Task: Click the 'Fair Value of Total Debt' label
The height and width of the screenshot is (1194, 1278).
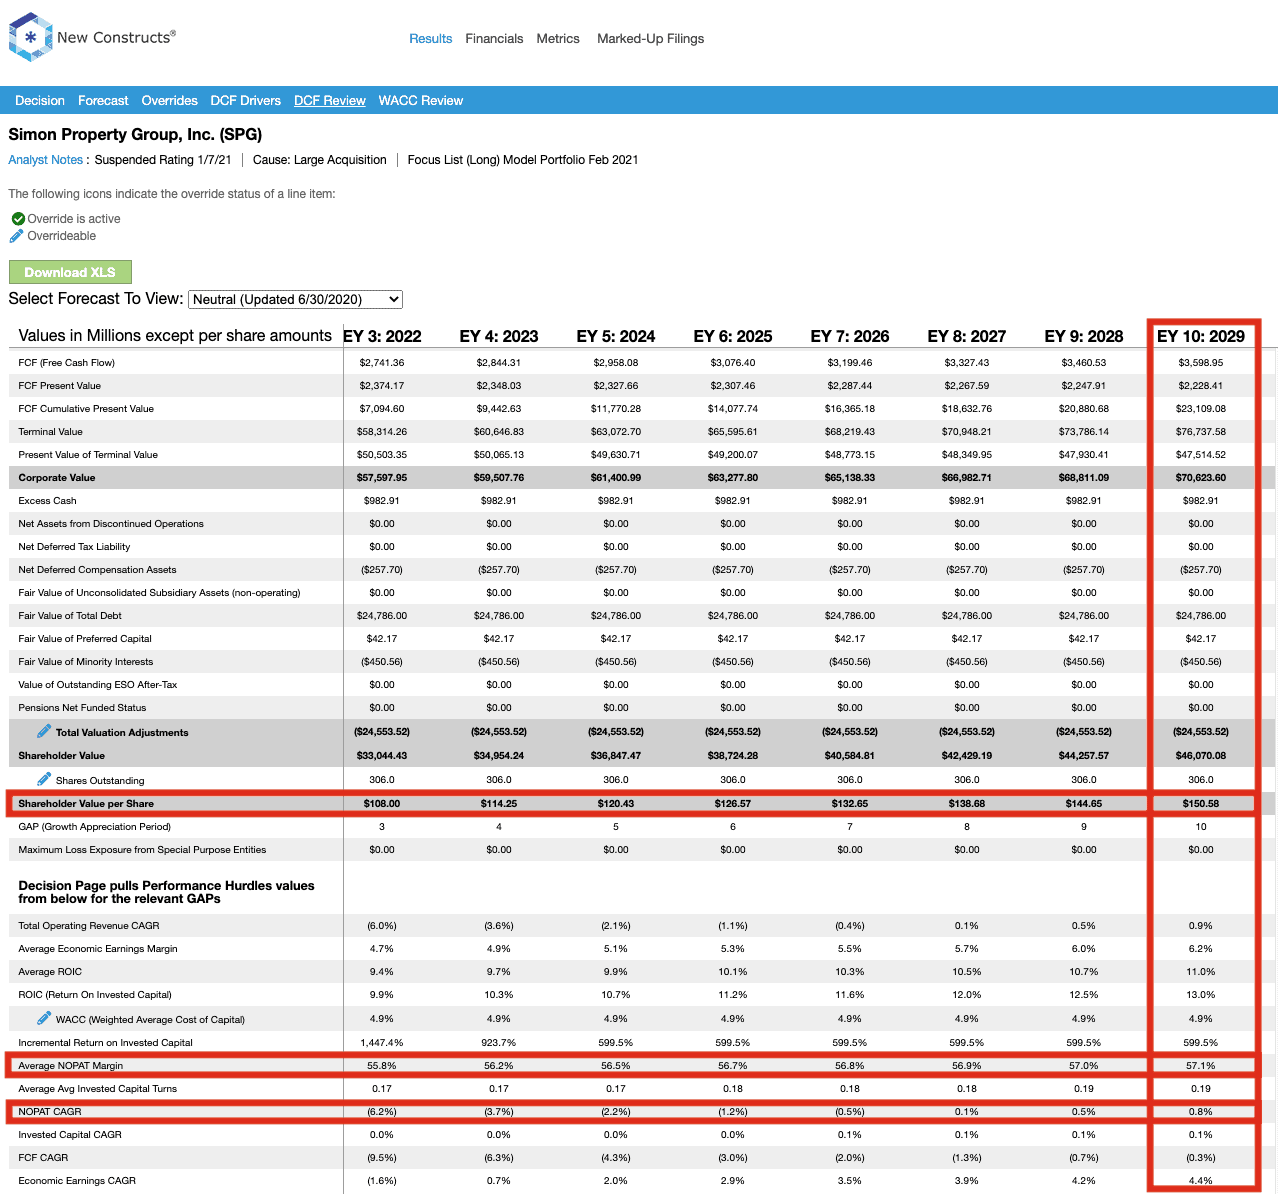Action: point(70,616)
